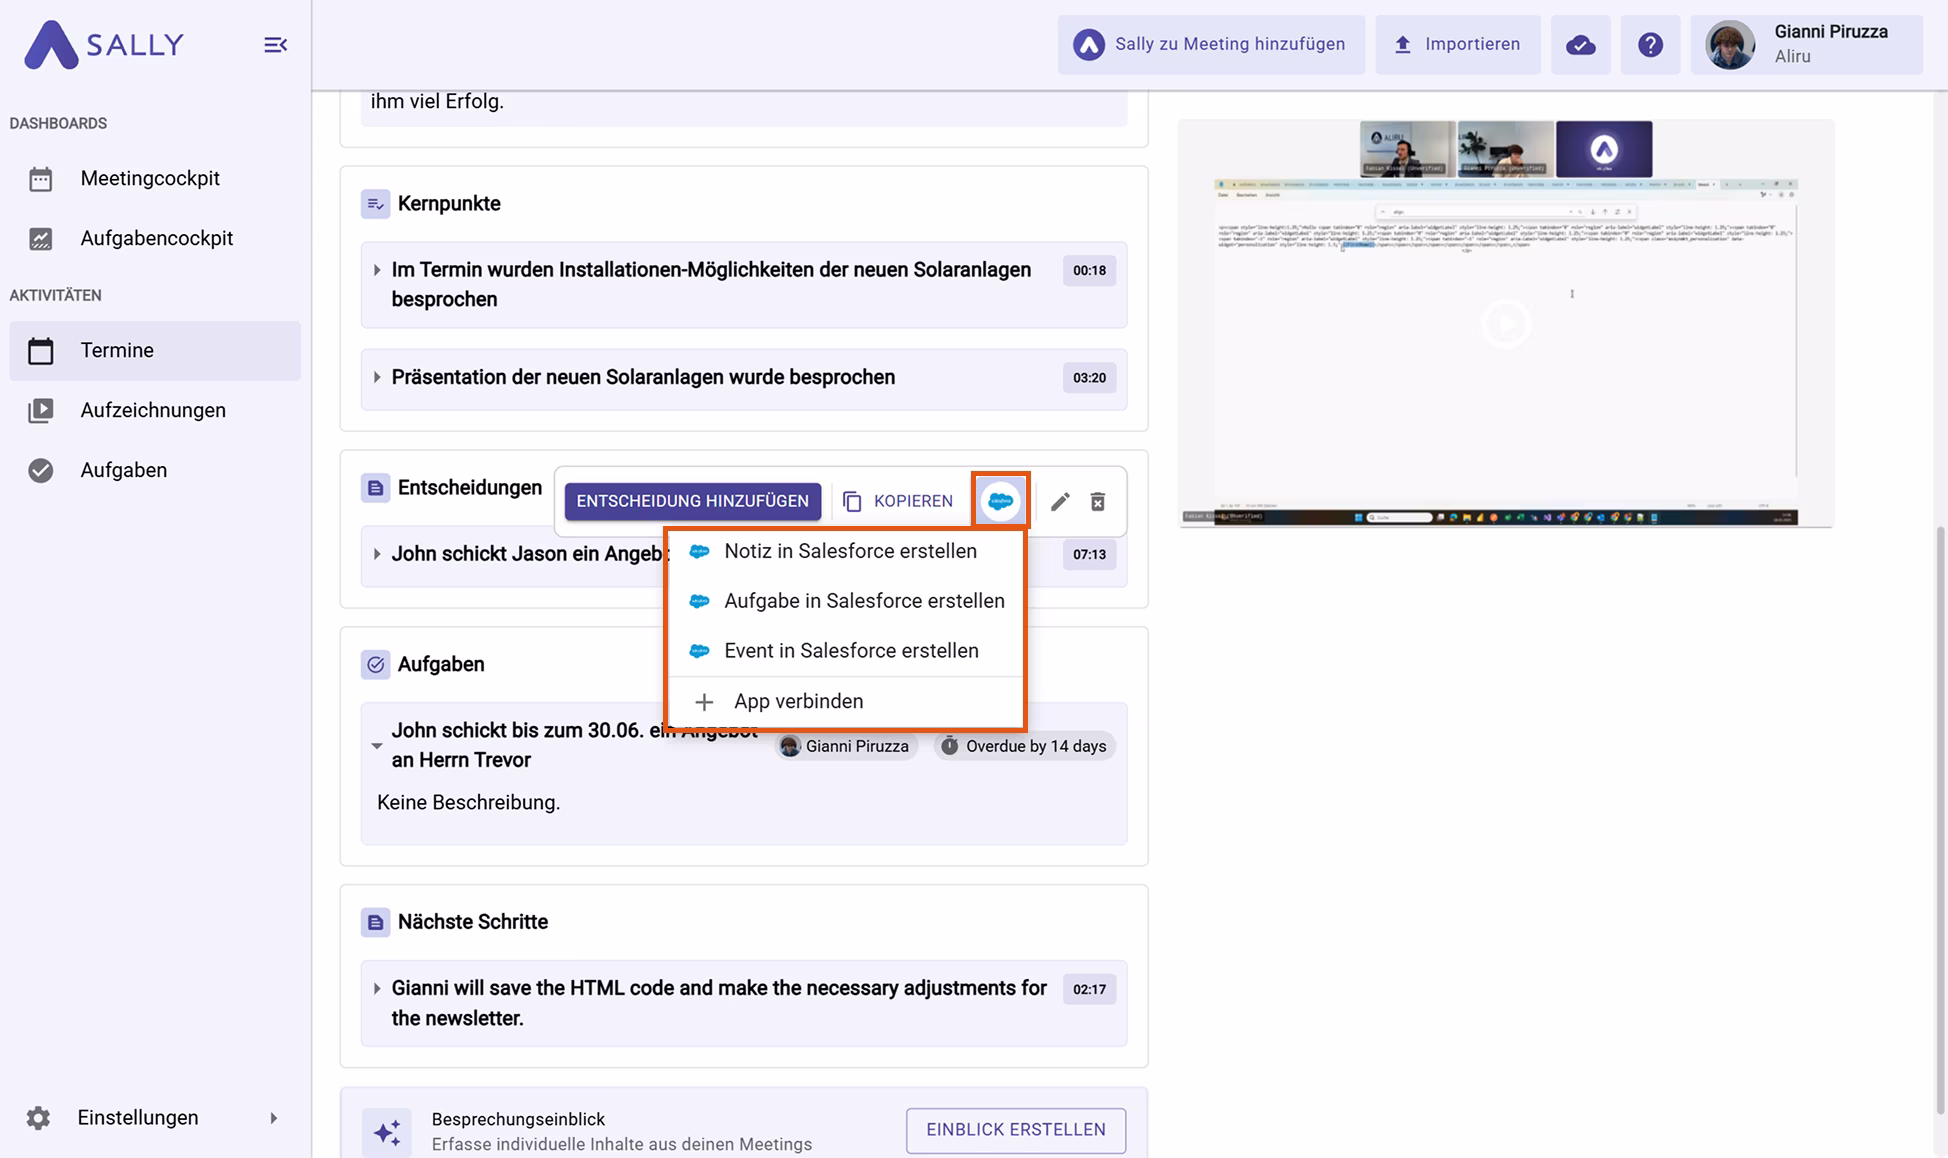Click the Aufgaben section checkmark icon
Viewport: 1948px width, 1158px height.
pyautogui.click(x=375, y=664)
